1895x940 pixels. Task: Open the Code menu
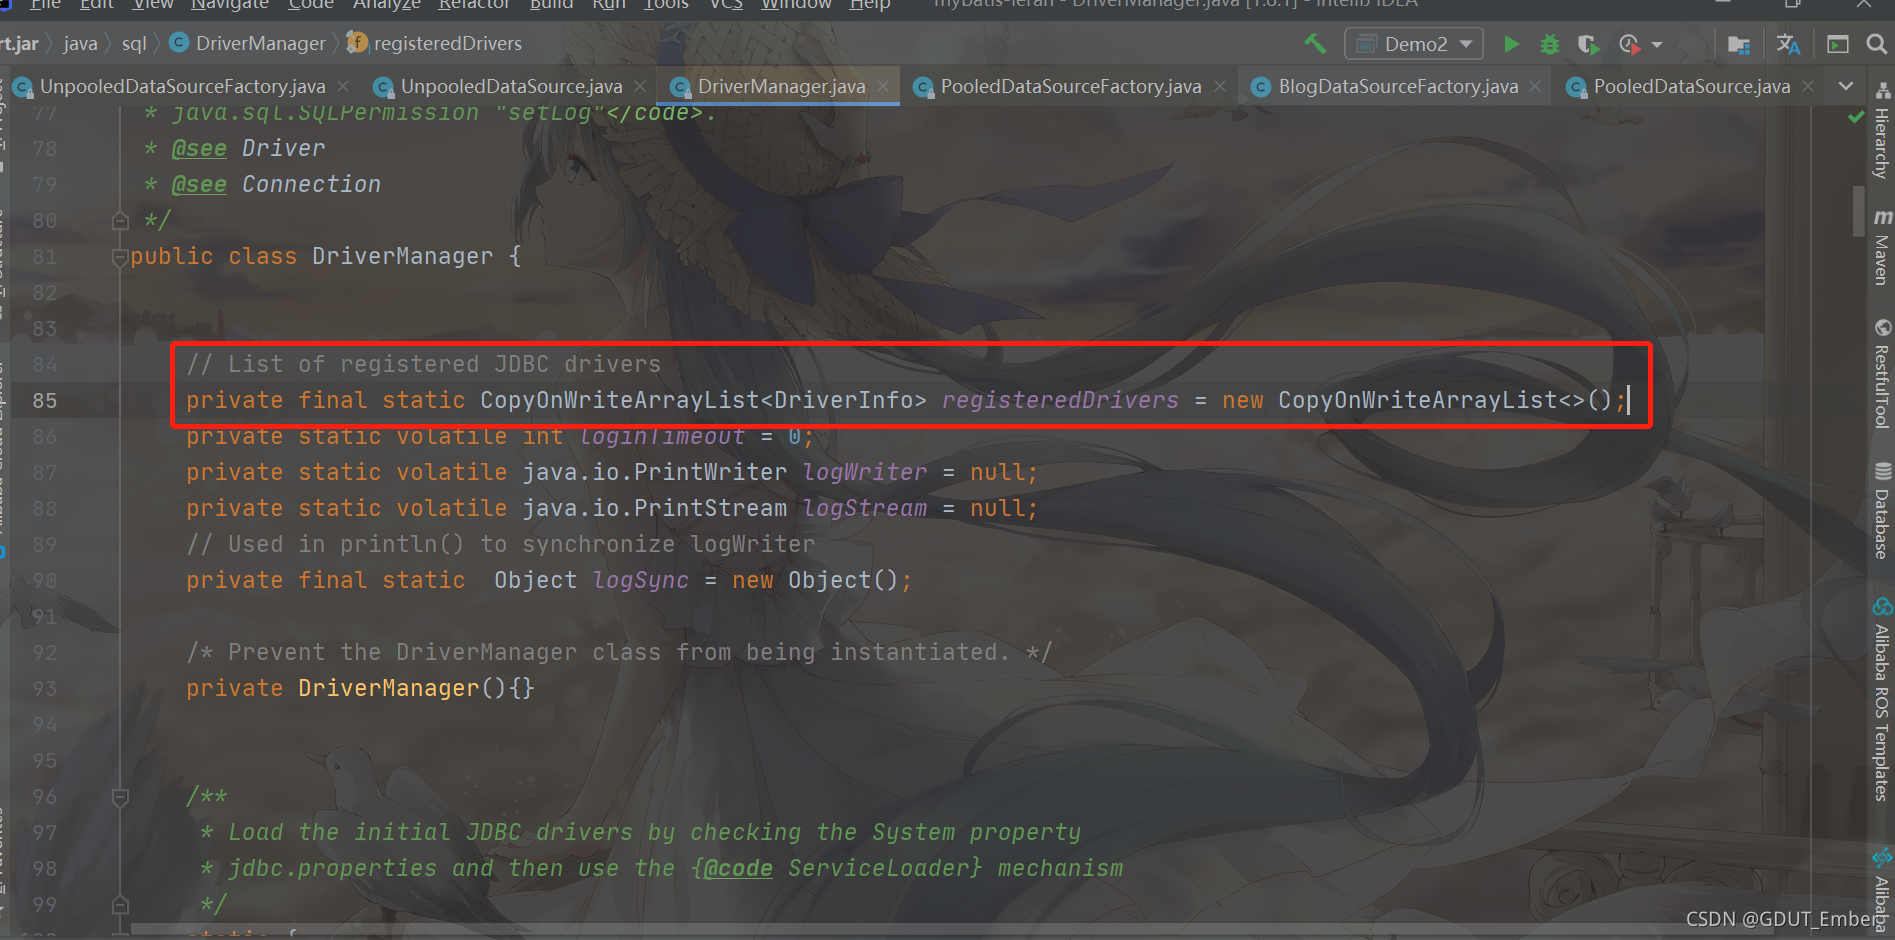click(311, 4)
